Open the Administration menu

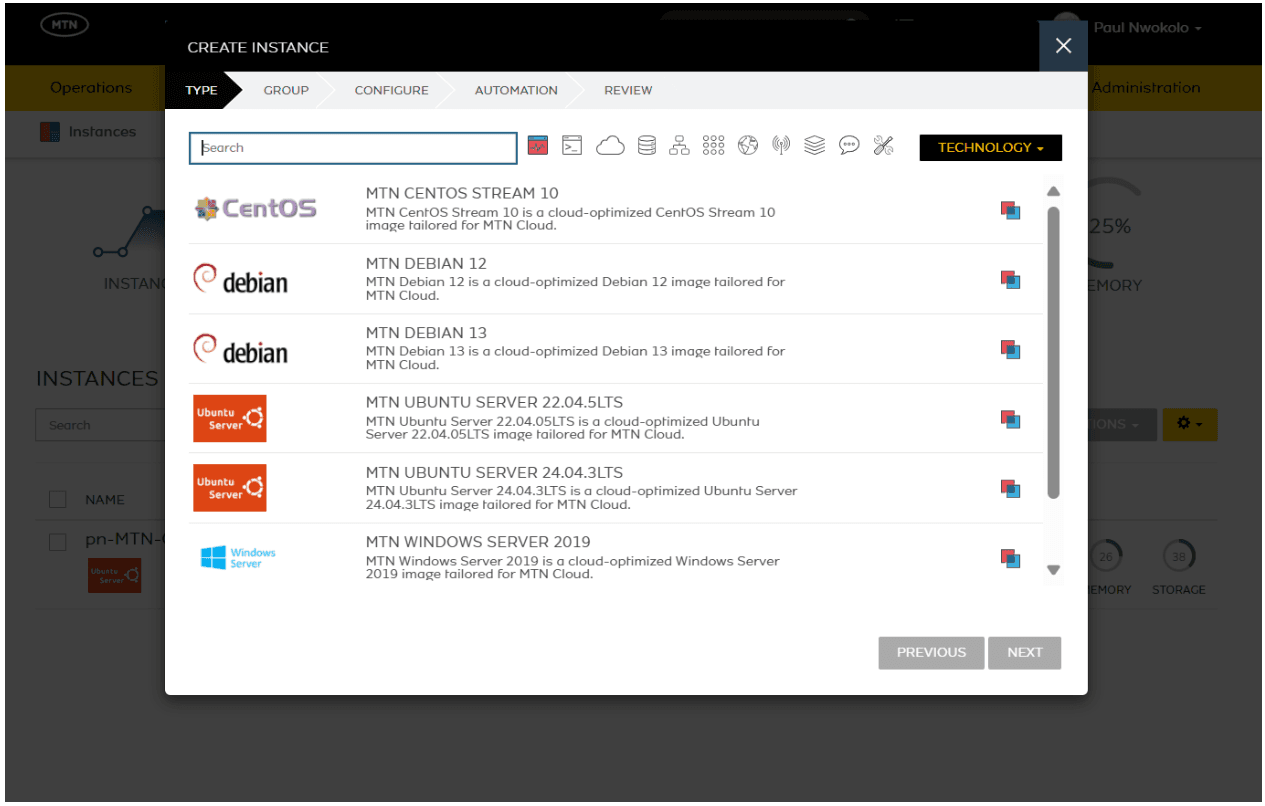pos(1146,88)
